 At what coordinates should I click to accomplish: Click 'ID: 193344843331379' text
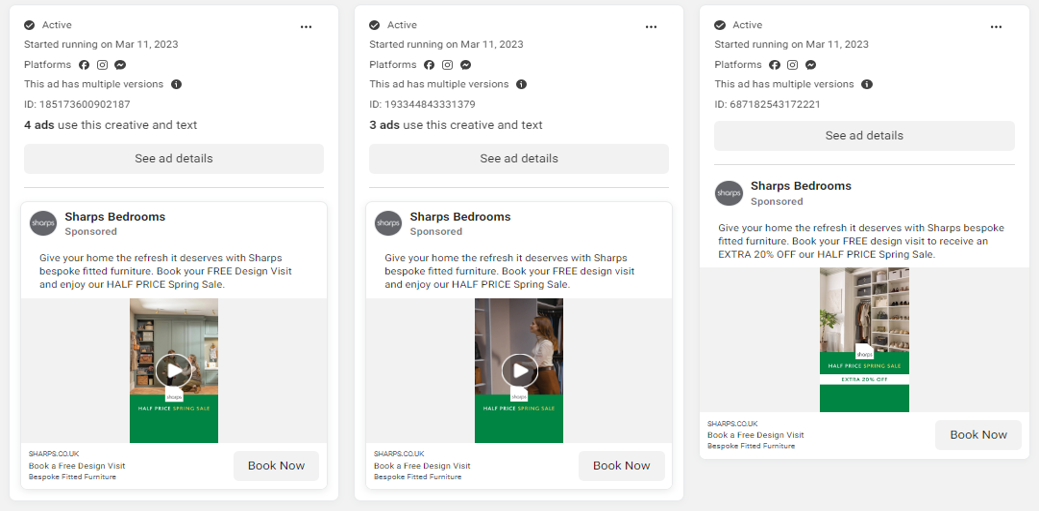point(423,105)
